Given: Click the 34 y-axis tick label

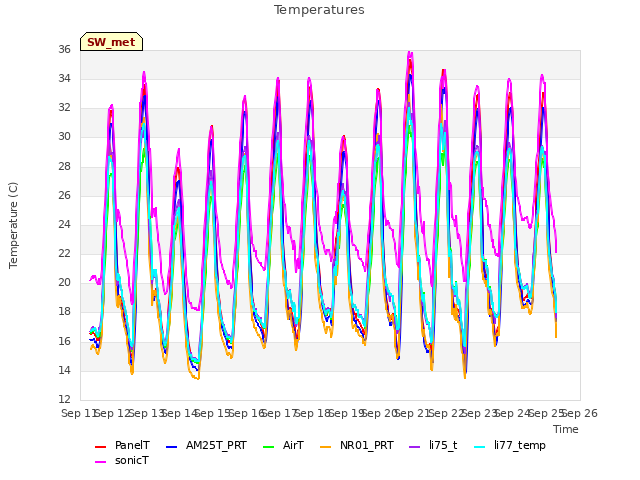Looking at the screenshot, I should (64, 78).
